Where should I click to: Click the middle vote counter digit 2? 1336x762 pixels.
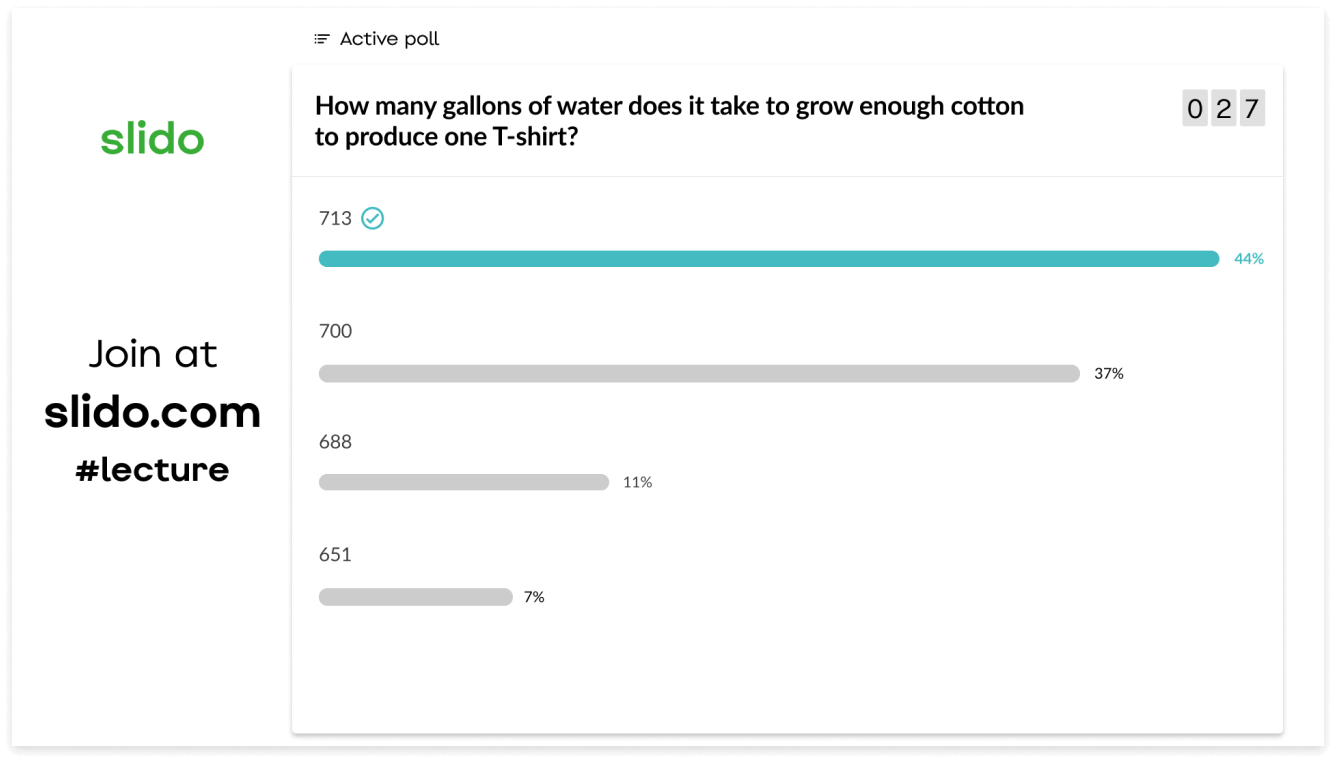coord(1223,108)
